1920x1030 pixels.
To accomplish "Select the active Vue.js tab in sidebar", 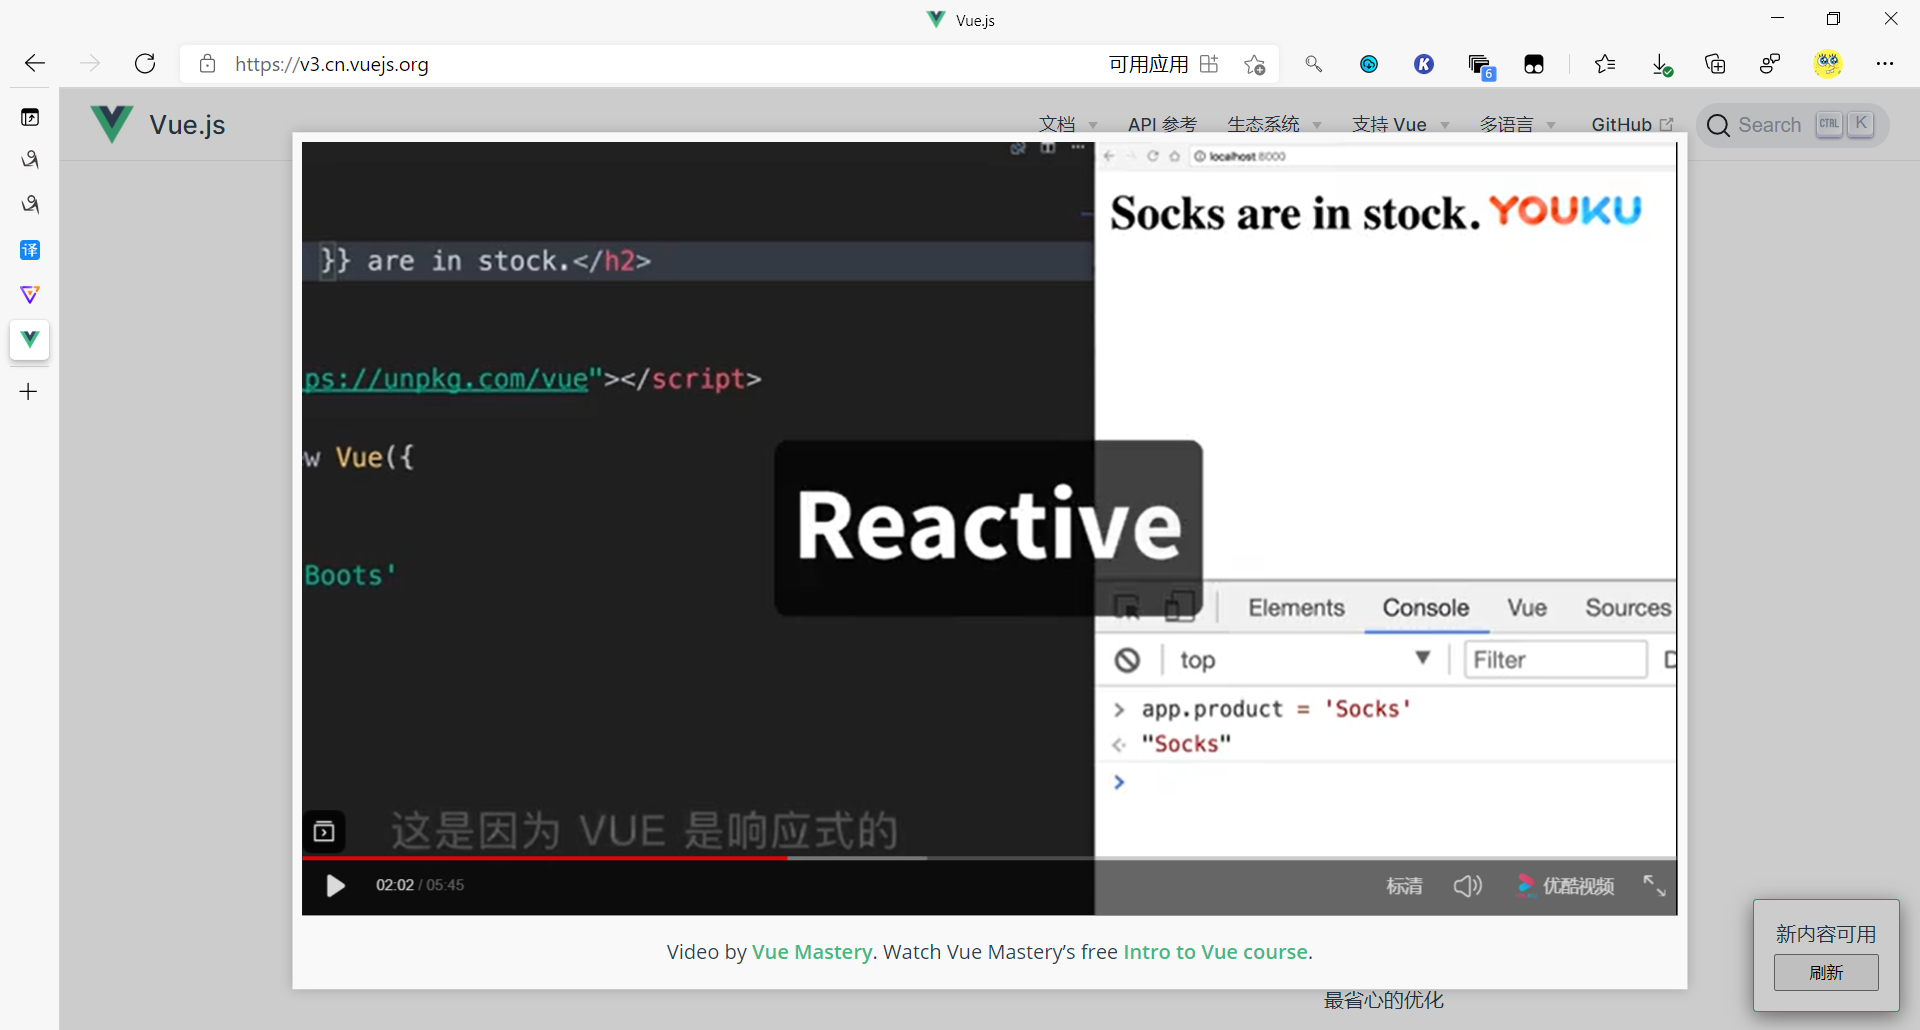I will pos(30,340).
